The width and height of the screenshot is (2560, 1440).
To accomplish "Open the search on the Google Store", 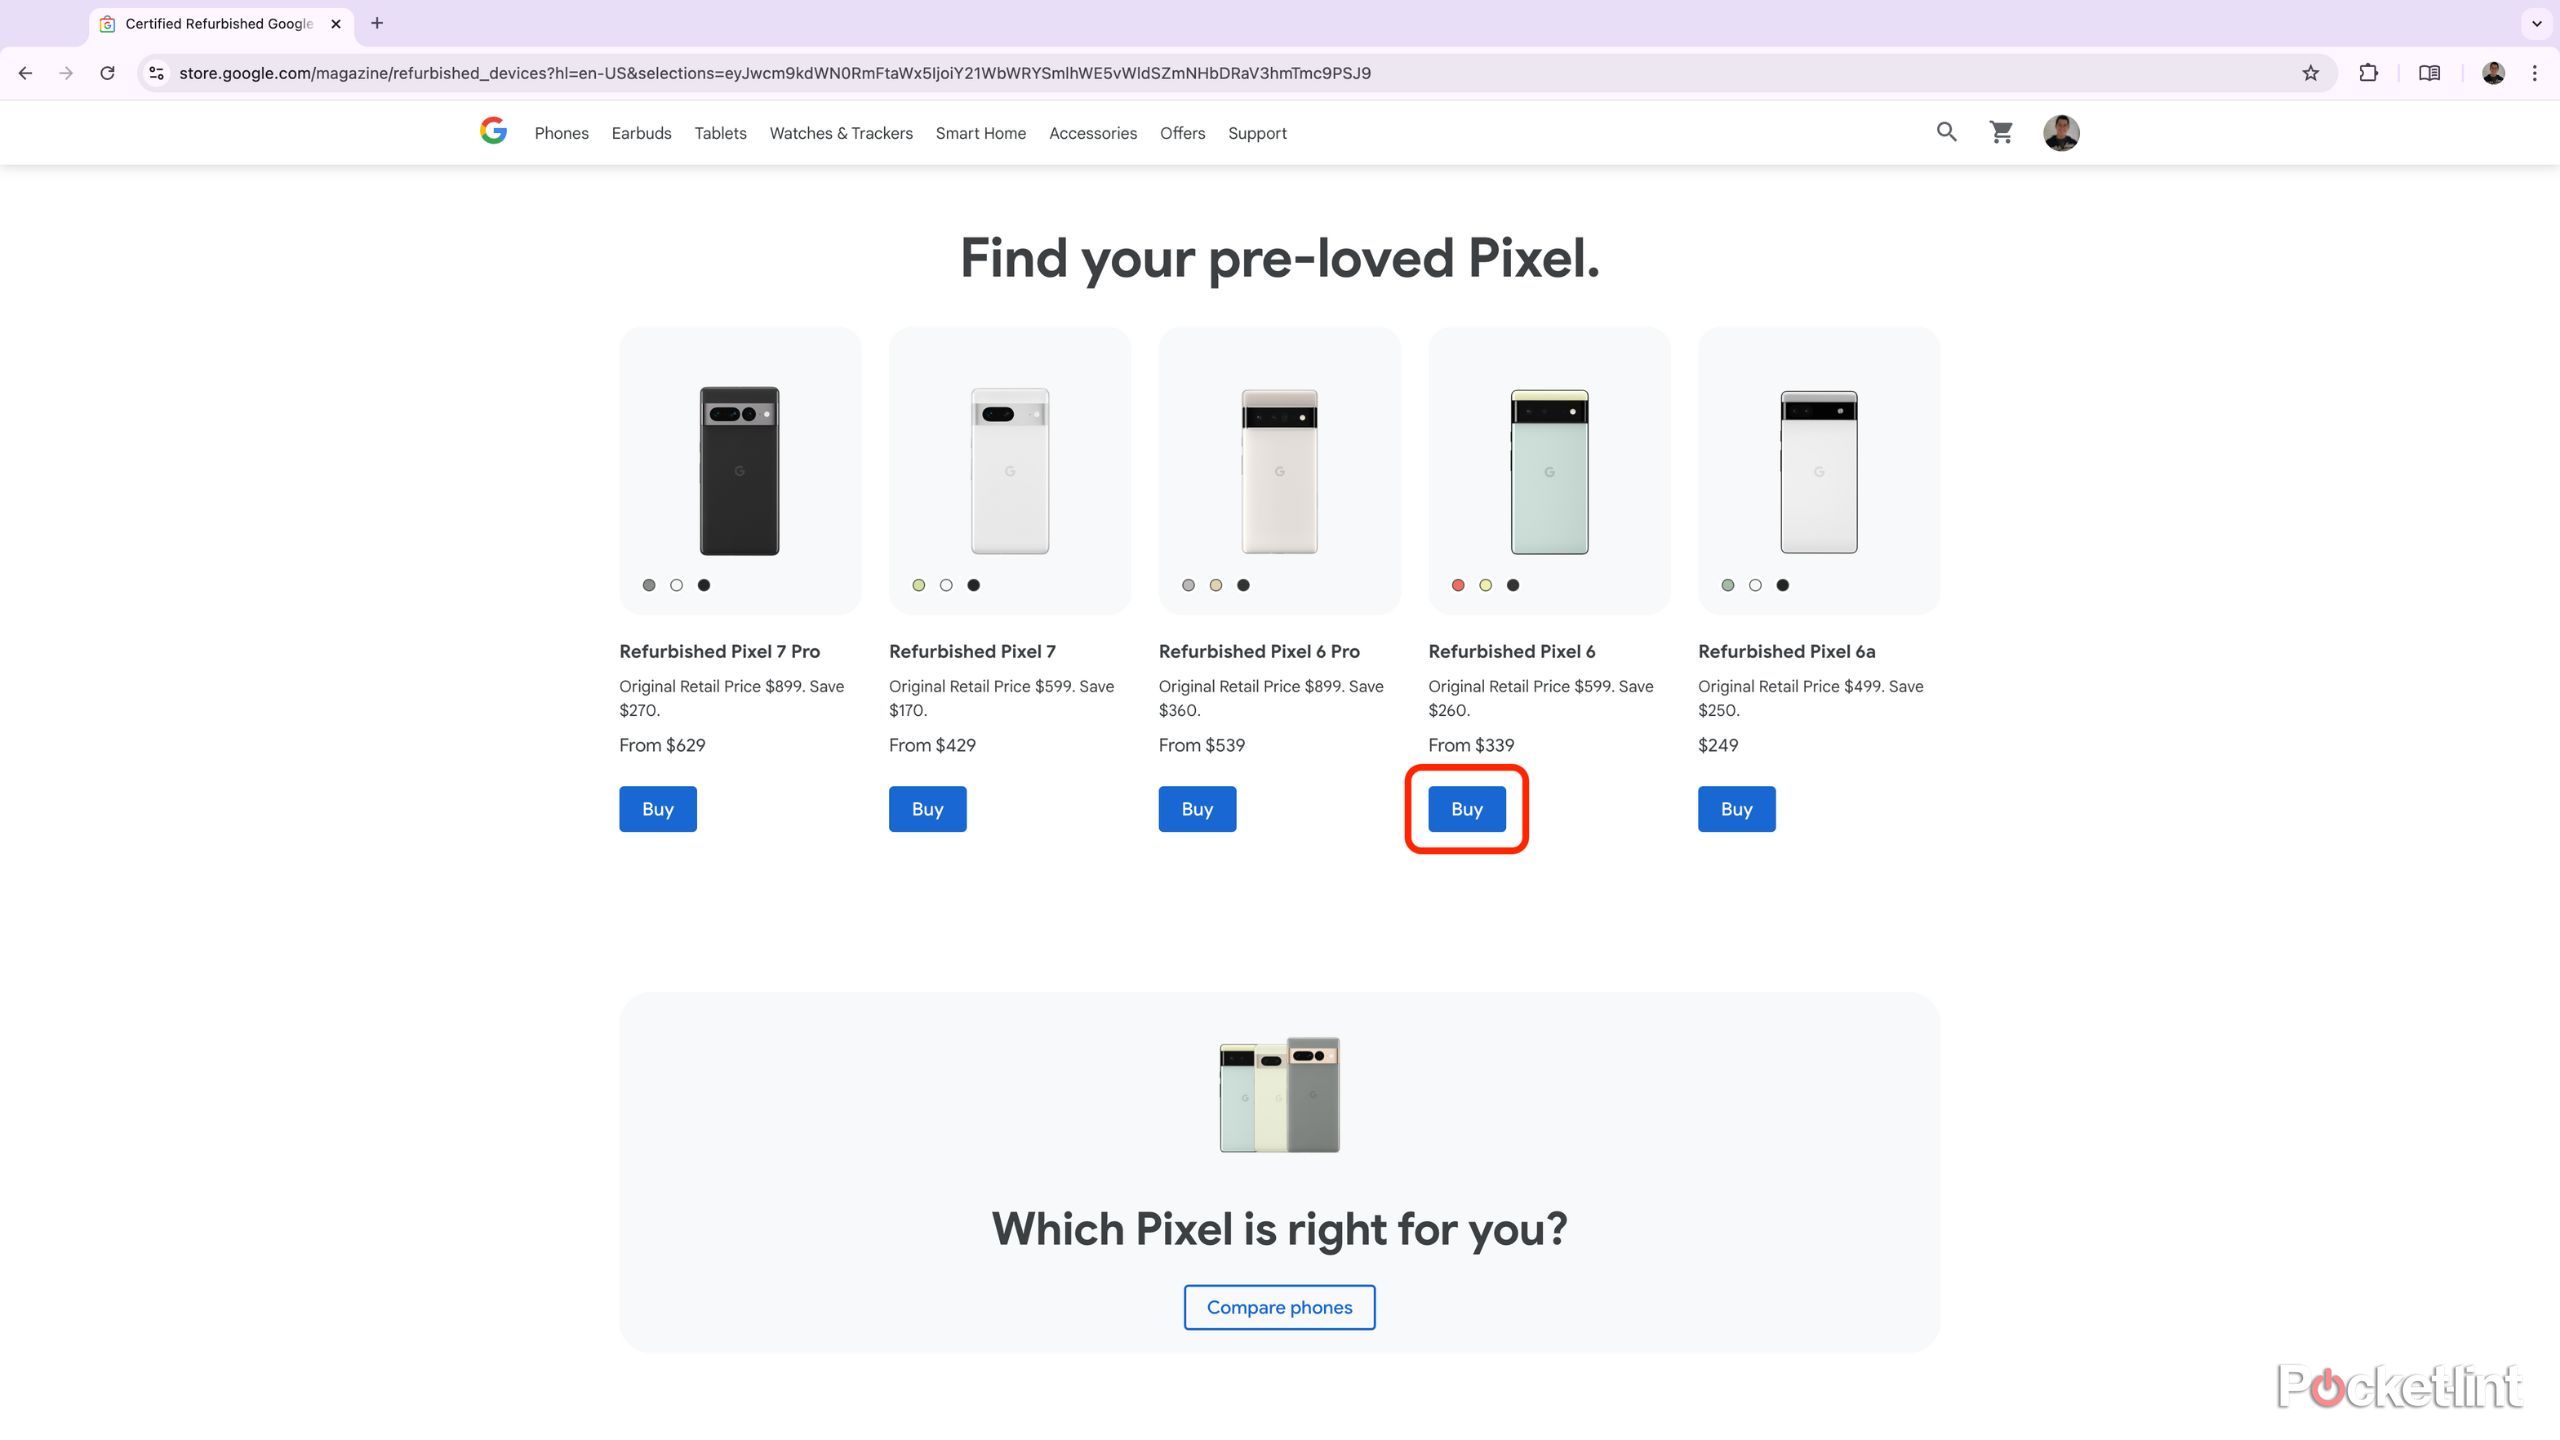I will coord(1947,132).
